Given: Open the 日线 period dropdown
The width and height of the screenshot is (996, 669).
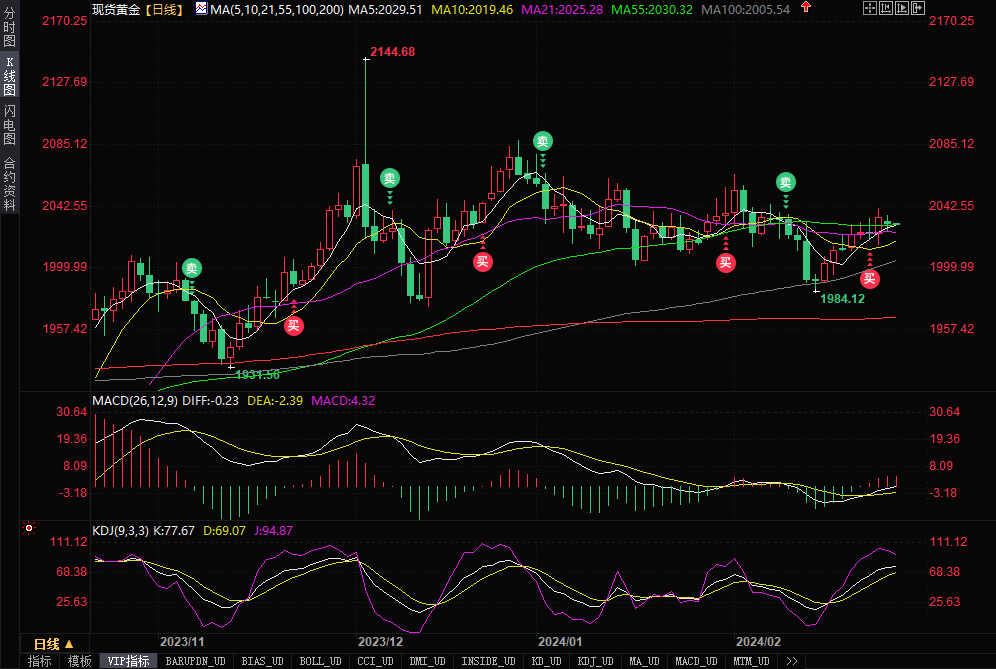Looking at the screenshot, I should (47, 643).
